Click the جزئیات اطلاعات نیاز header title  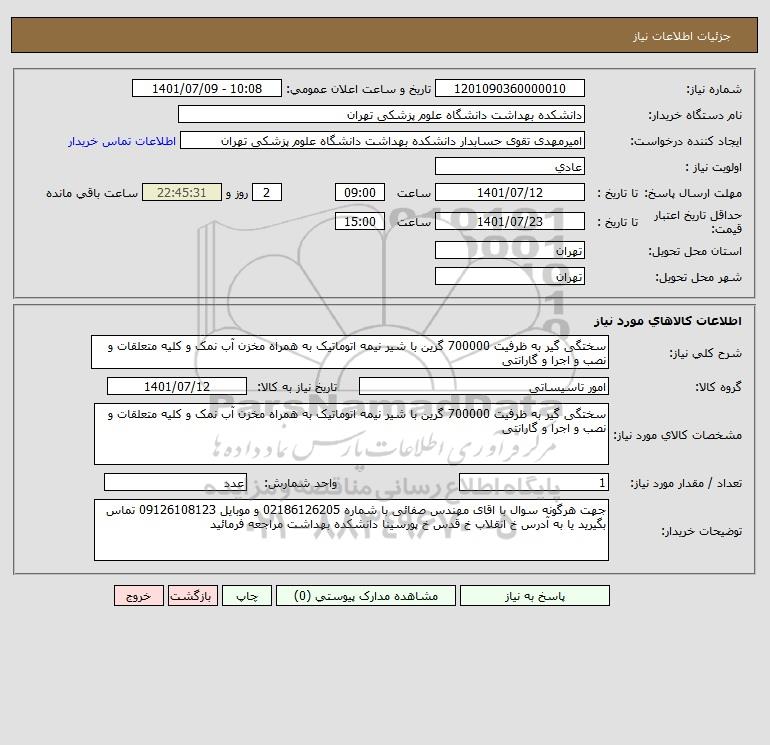(682, 36)
